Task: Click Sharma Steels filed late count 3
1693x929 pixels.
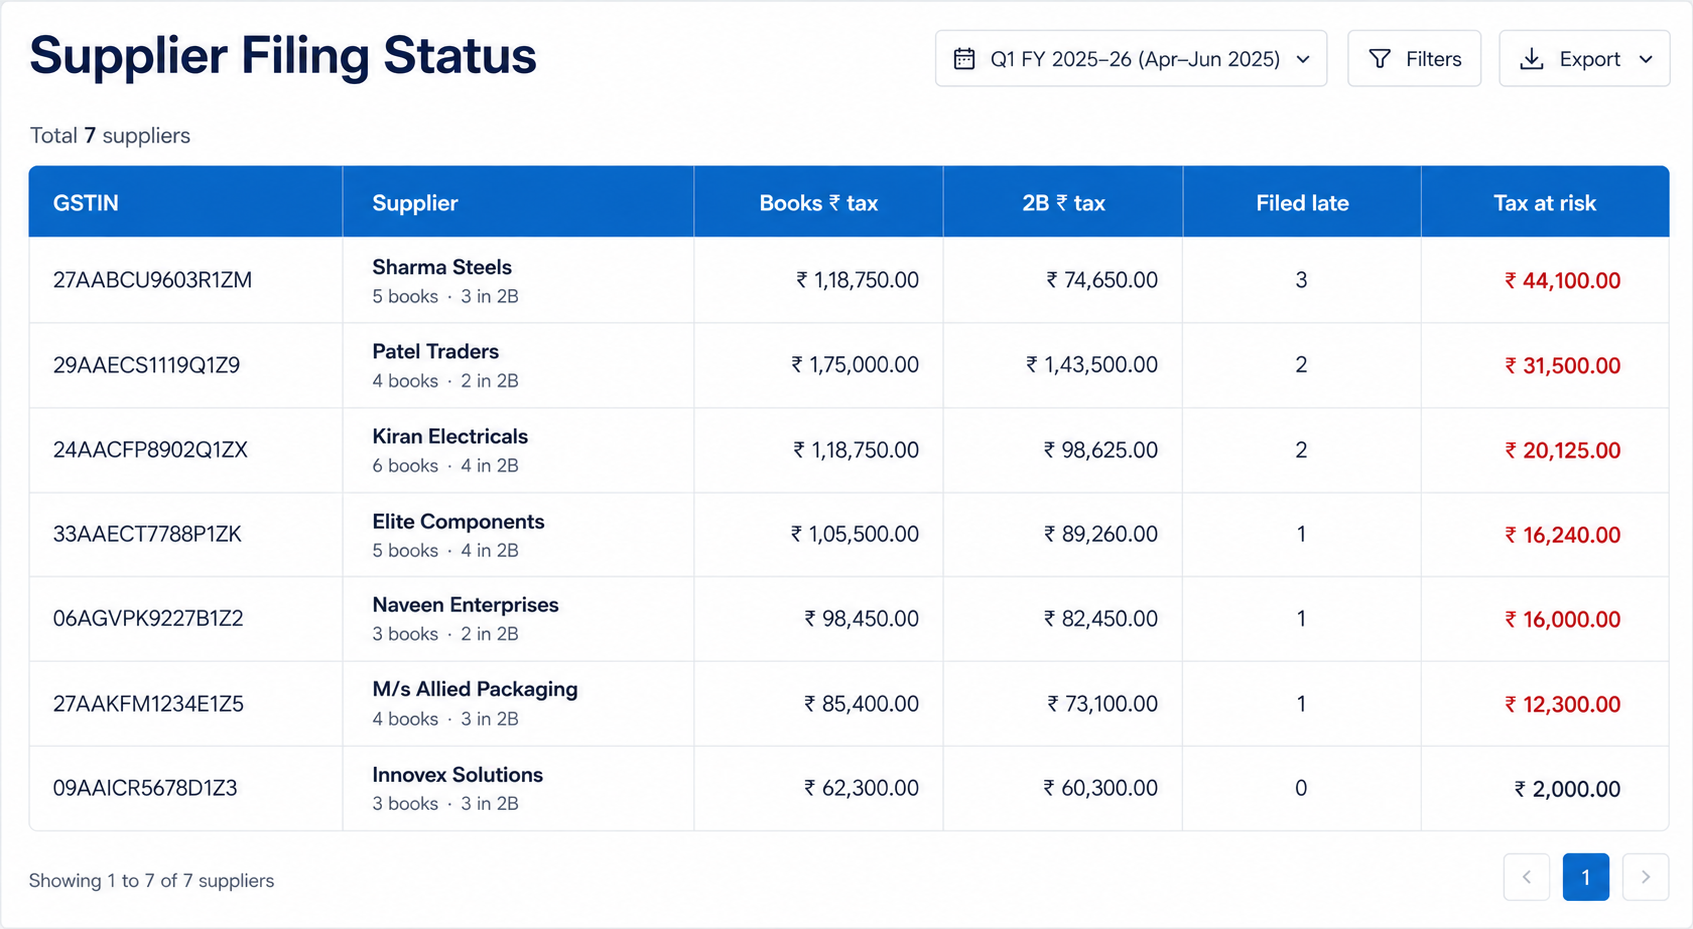Action: tap(1301, 280)
